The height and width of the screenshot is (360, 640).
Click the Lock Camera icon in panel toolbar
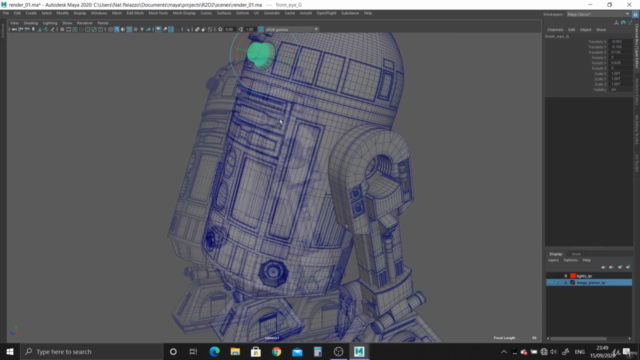(20, 29)
